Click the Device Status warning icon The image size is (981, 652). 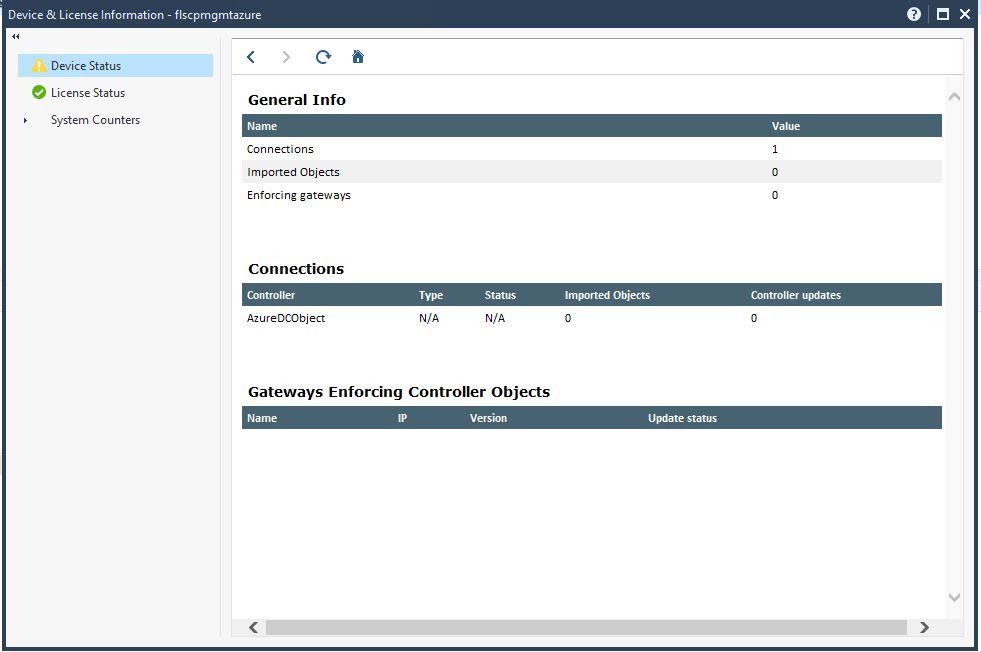point(37,65)
